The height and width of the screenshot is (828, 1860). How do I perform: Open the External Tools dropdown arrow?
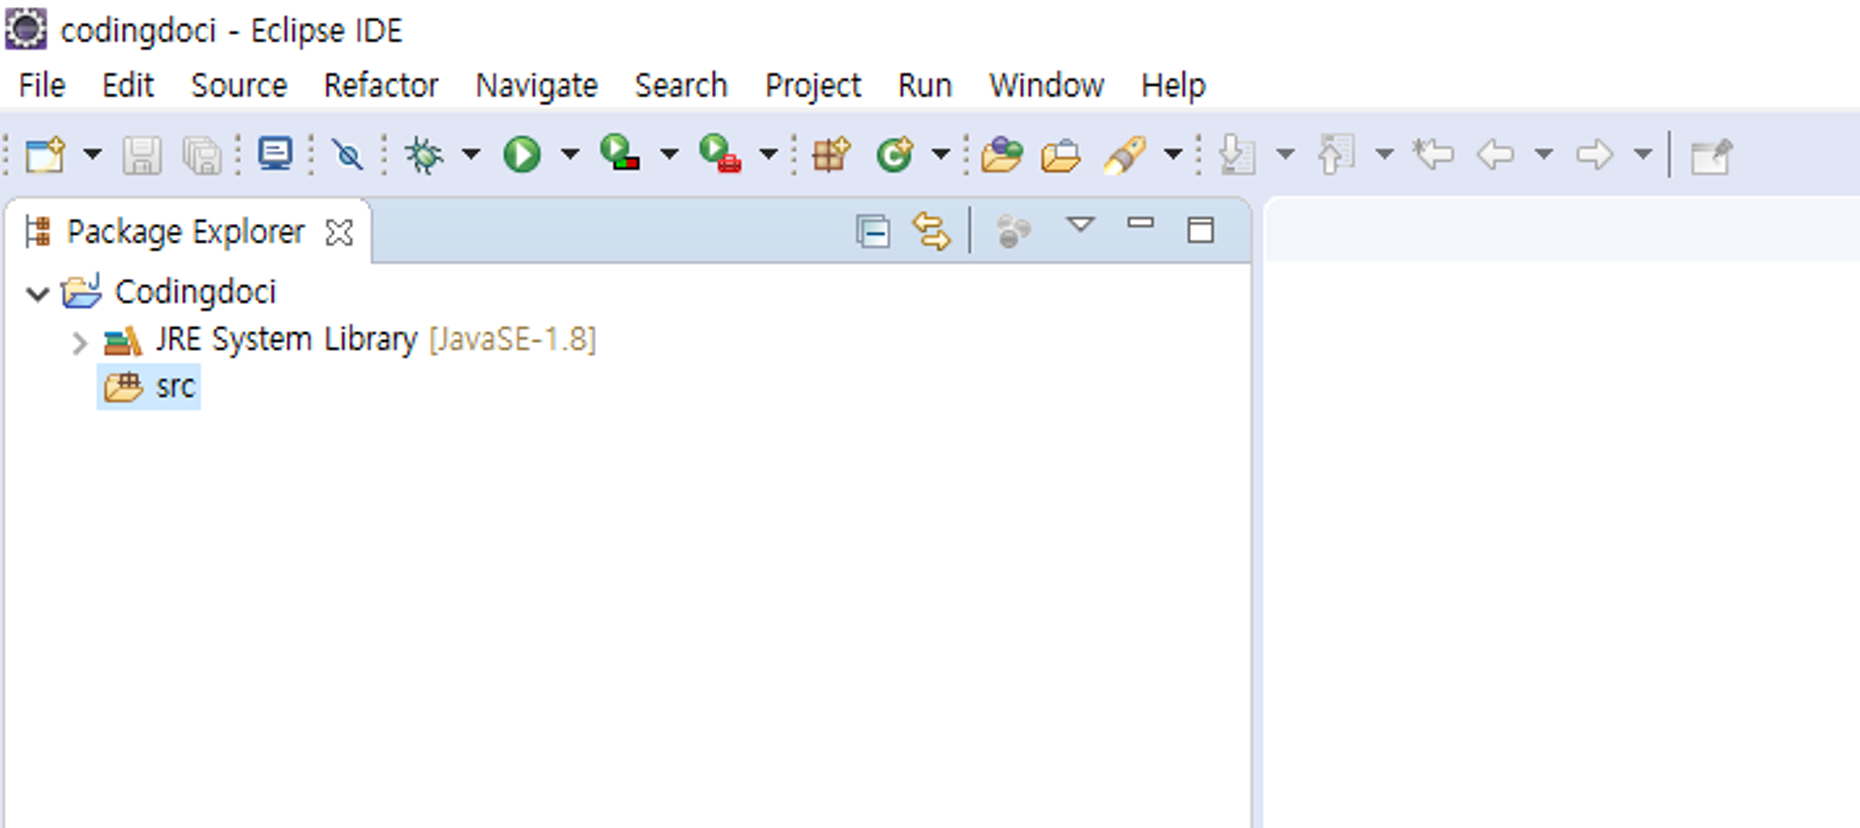click(x=768, y=155)
